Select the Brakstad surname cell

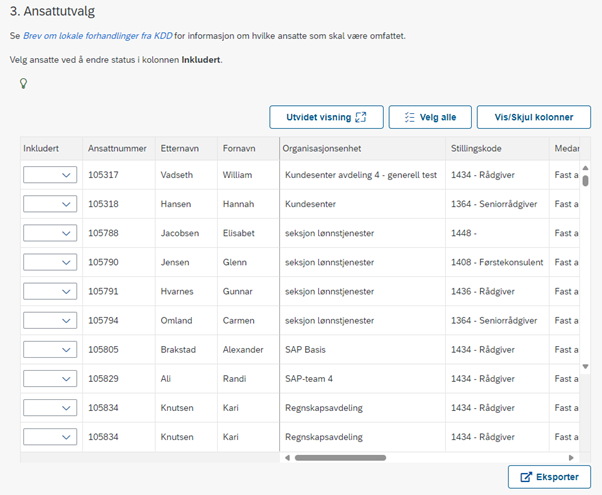[186, 350]
